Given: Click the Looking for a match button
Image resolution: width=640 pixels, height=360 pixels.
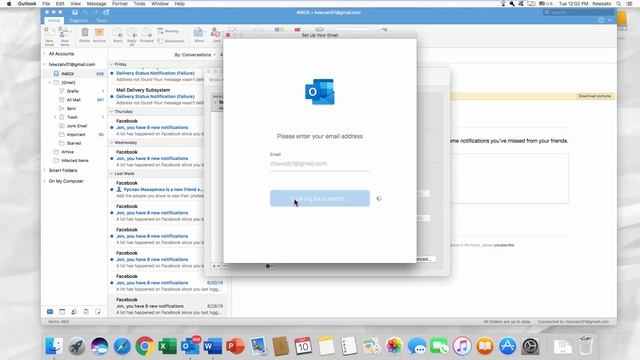Looking at the screenshot, I should point(320,198).
